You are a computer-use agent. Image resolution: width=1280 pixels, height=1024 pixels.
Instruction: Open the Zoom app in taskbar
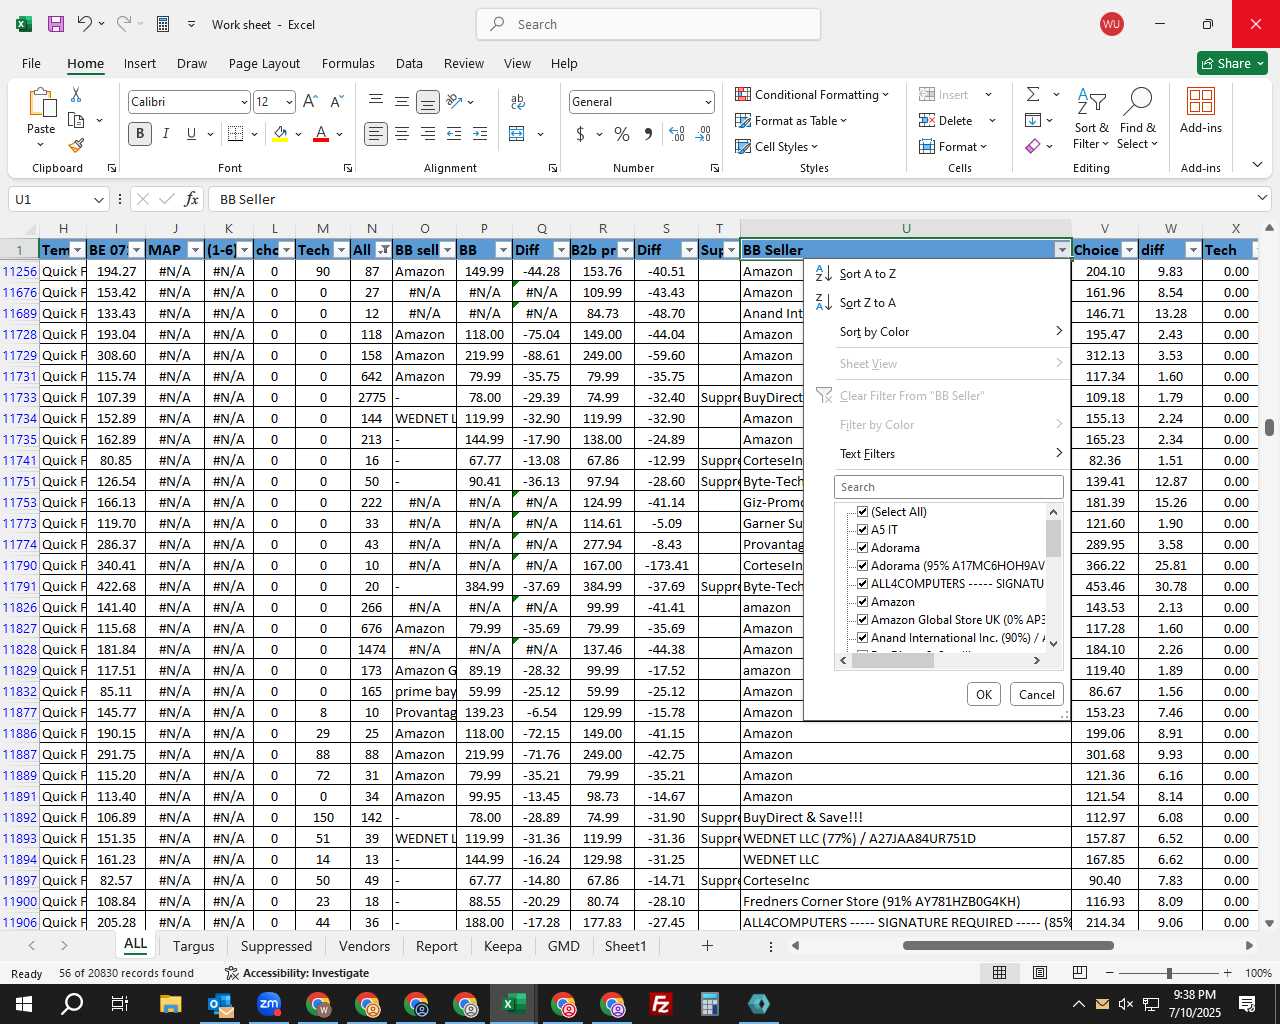click(269, 1003)
